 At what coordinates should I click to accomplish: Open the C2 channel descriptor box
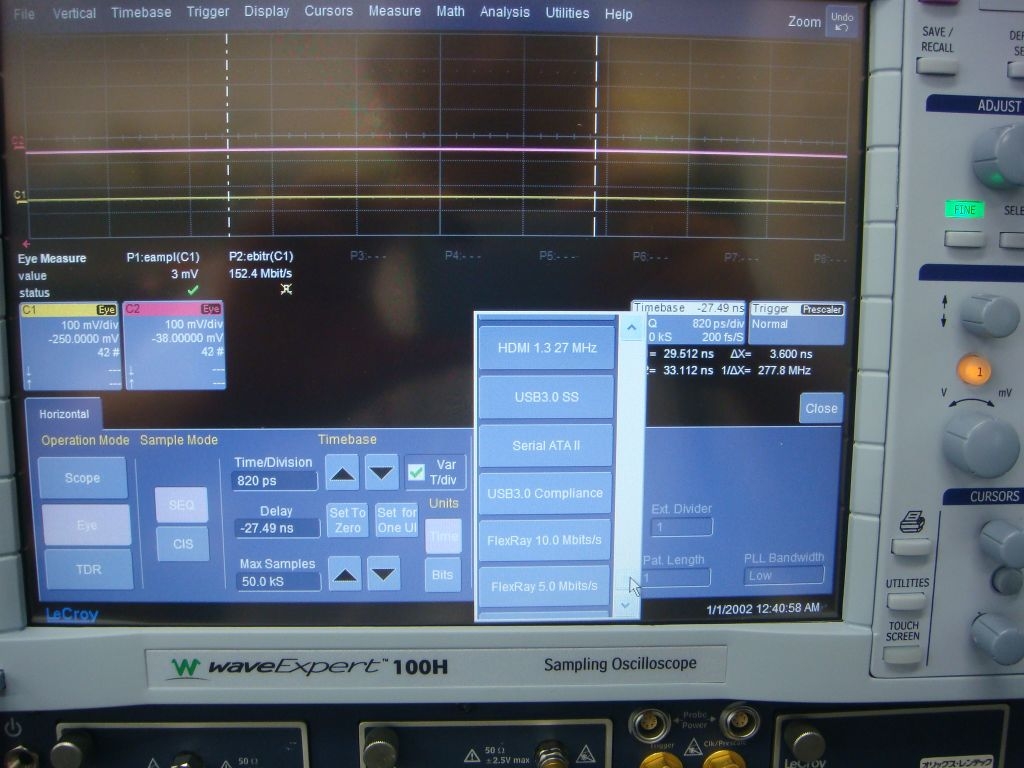[x=175, y=345]
